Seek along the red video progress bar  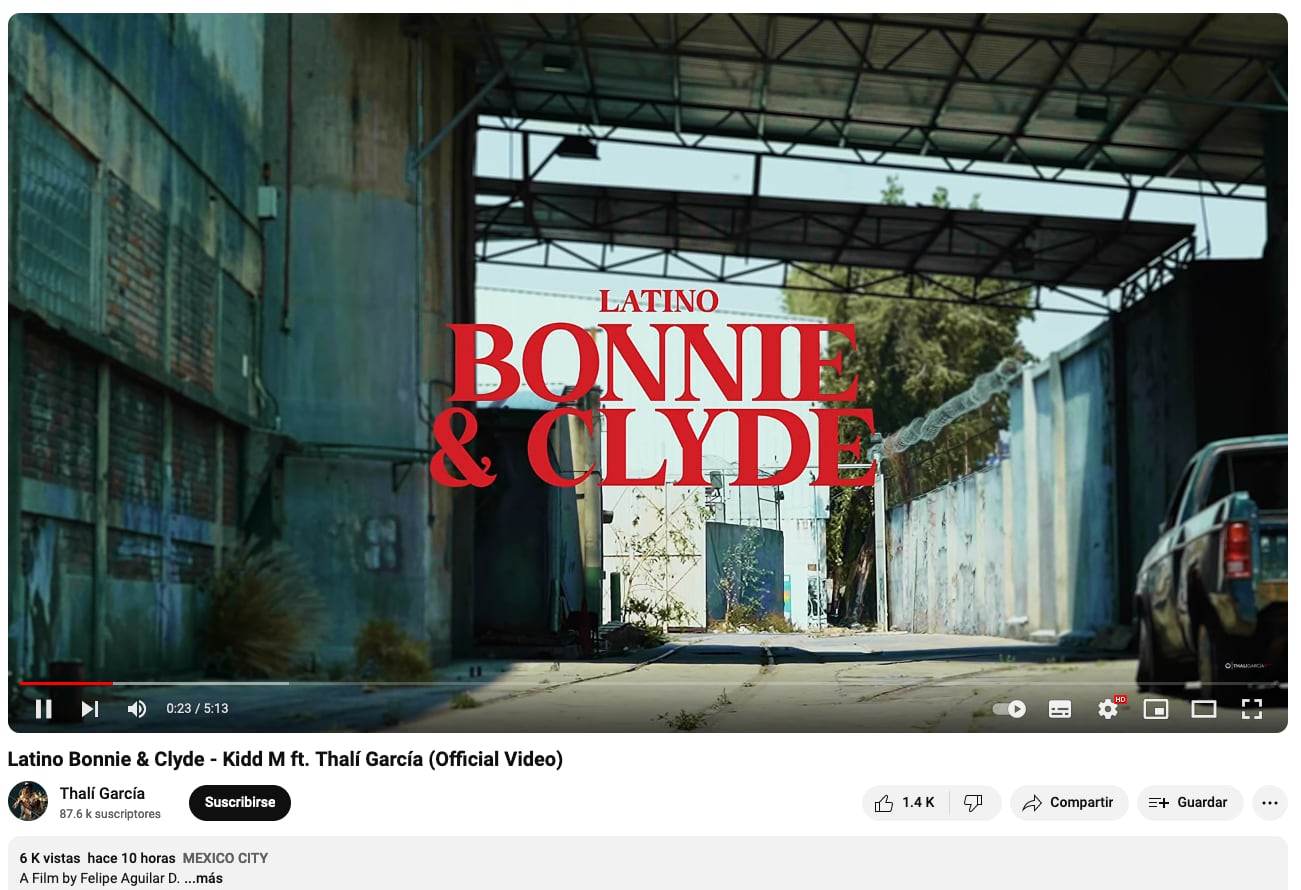coord(648,683)
